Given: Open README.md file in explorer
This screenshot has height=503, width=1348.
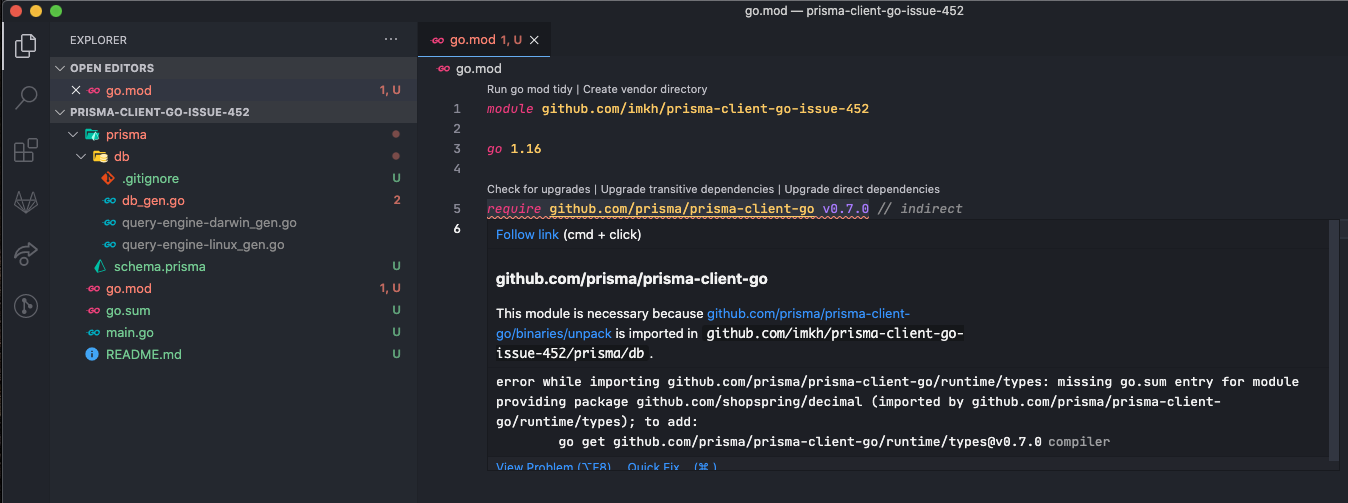Looking at the screenshot, I should 144,354.
